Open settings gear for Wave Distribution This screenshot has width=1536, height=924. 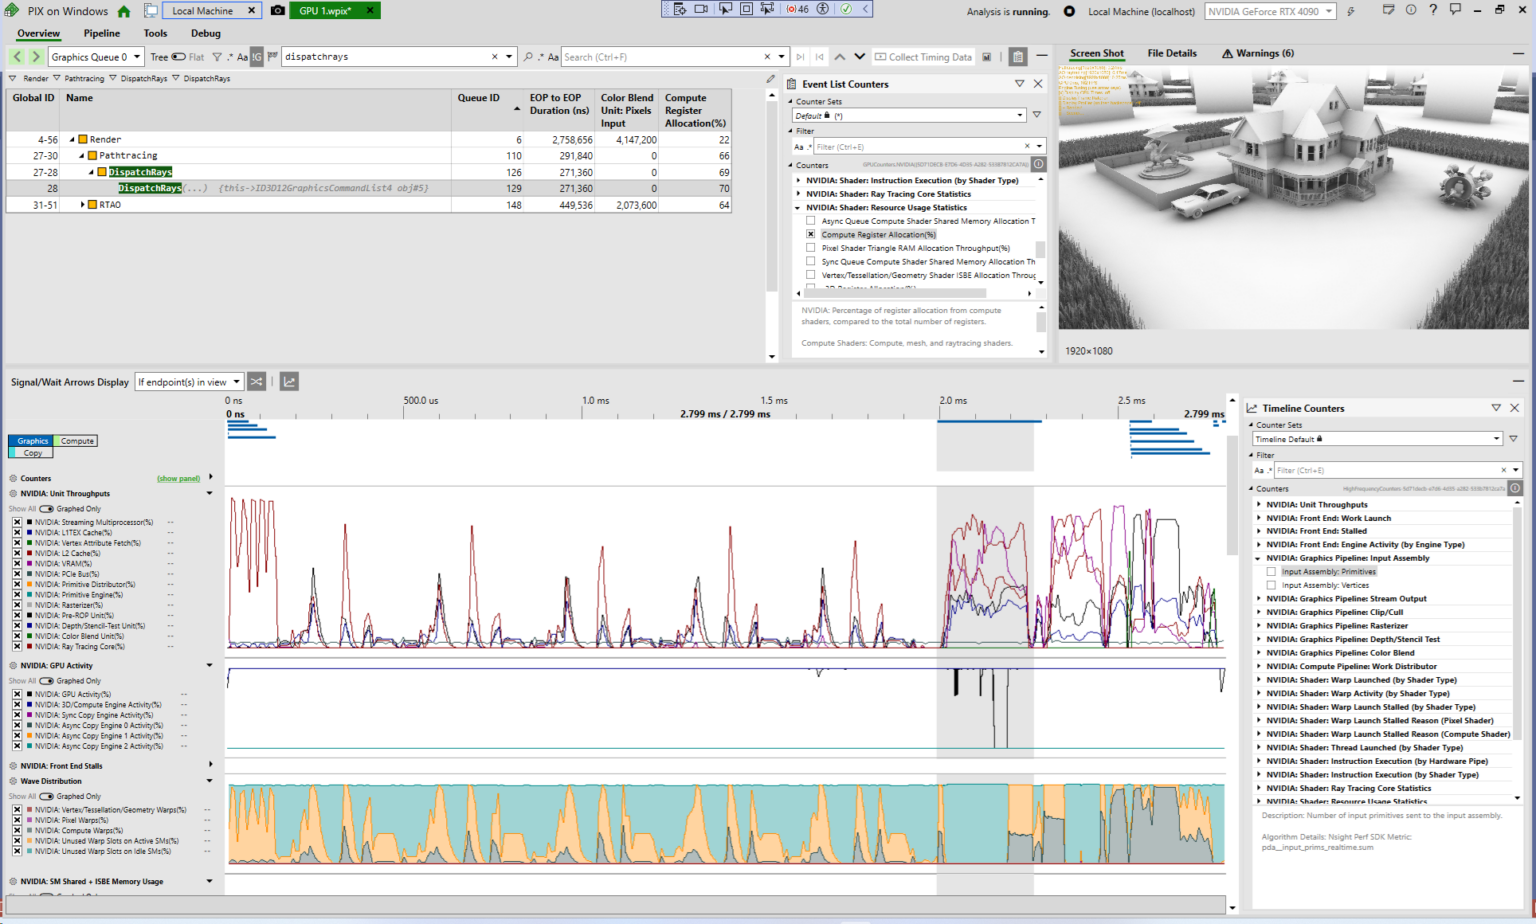click(14, 782)
